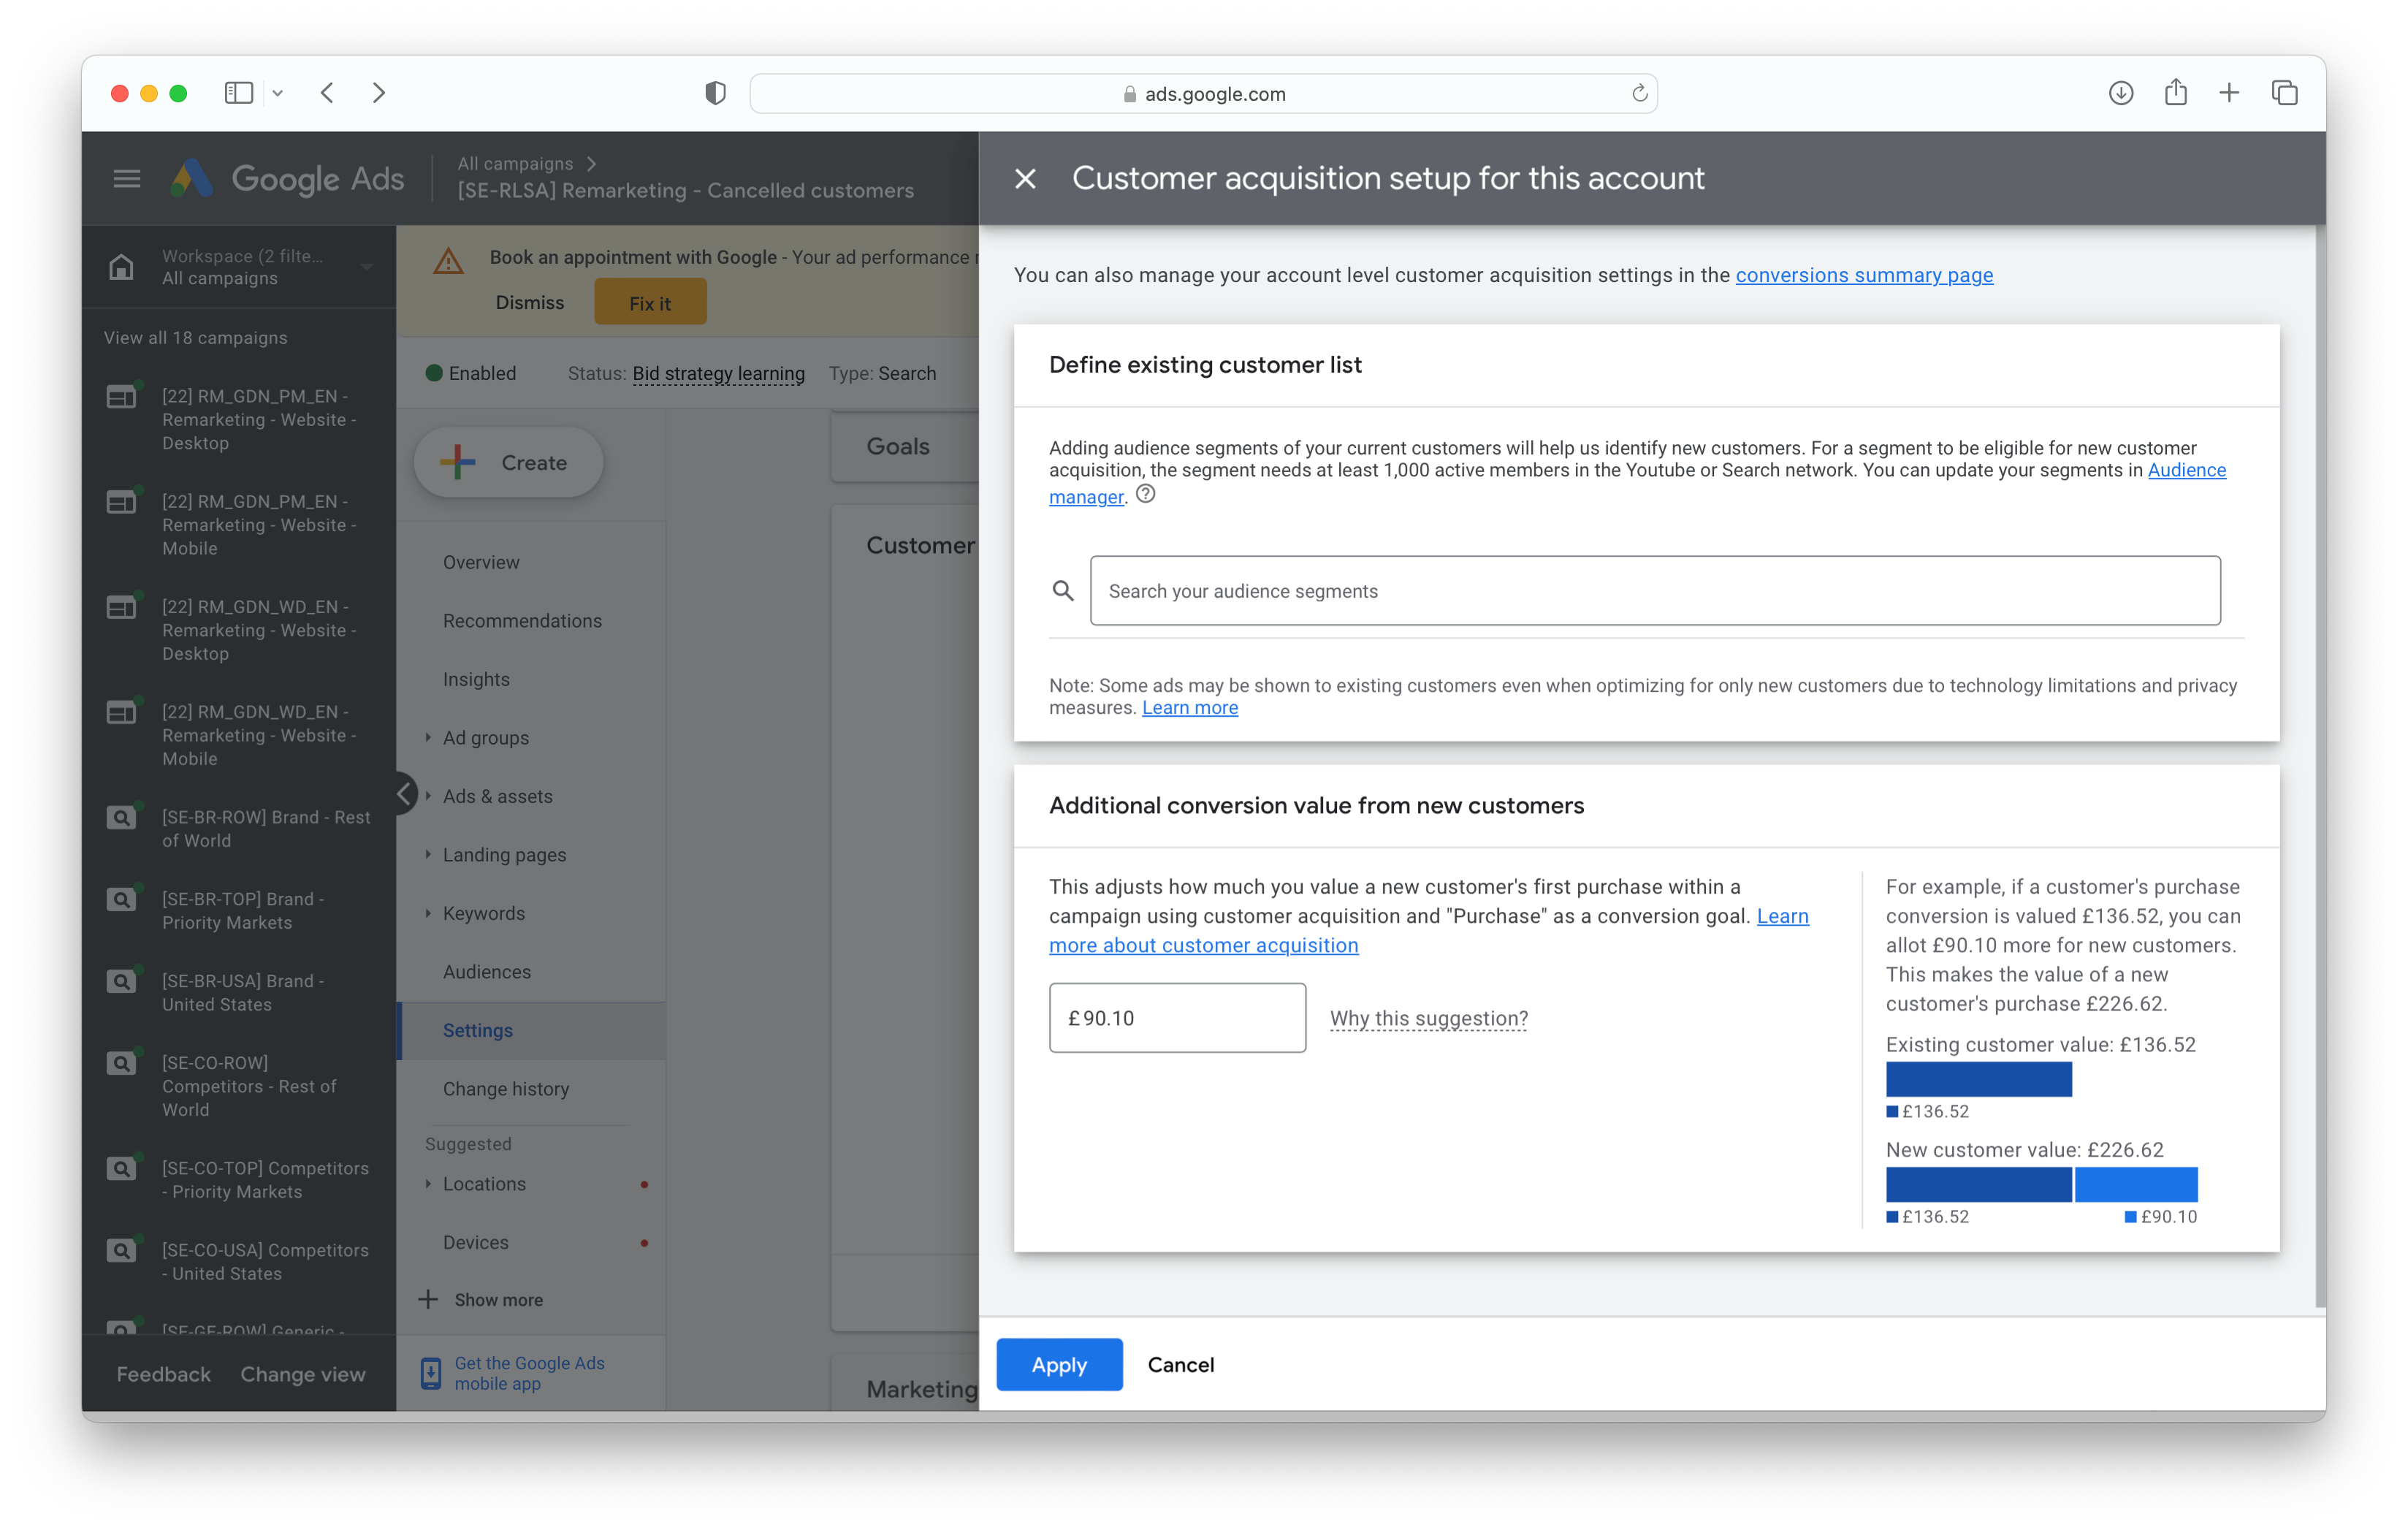Click the Workspace home icon
The height and width of the screenshot is (1530, 2408).
point(121,267)
